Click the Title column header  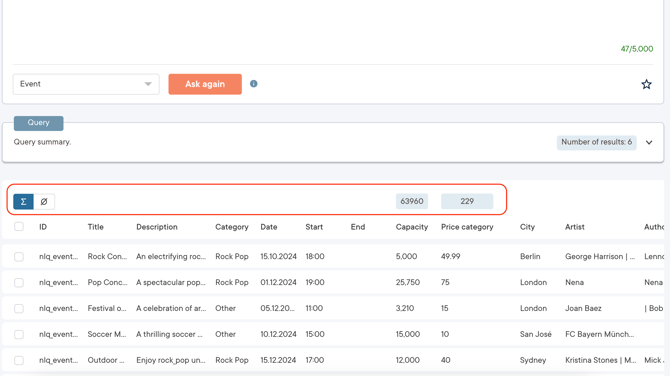tap(96, 227)
